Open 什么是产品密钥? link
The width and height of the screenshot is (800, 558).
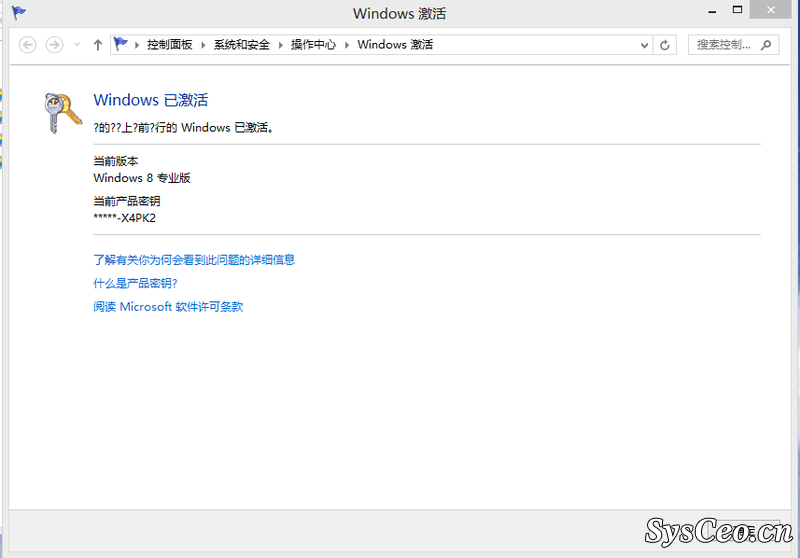(x=135, y=283)
